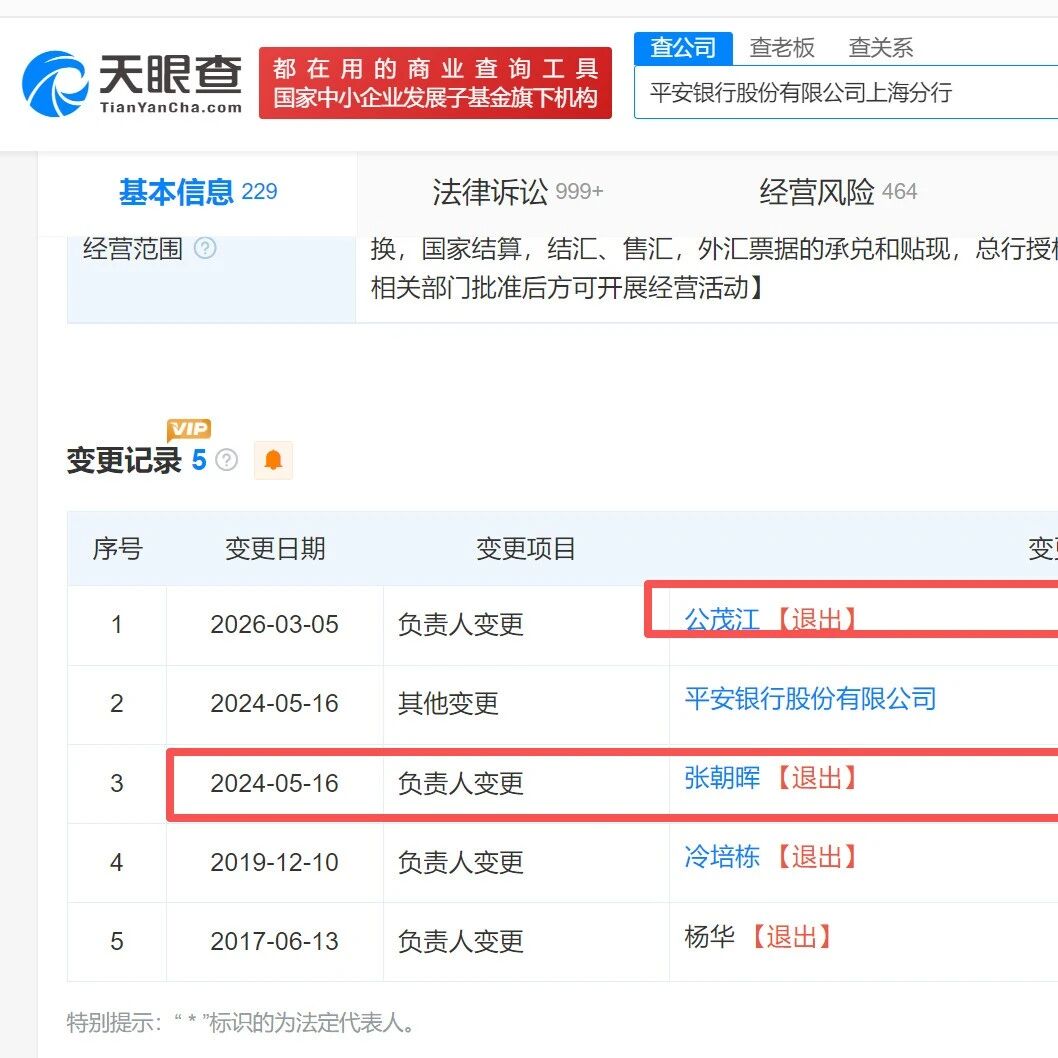Click the TianYanCha logo

(x=132, y=83)
